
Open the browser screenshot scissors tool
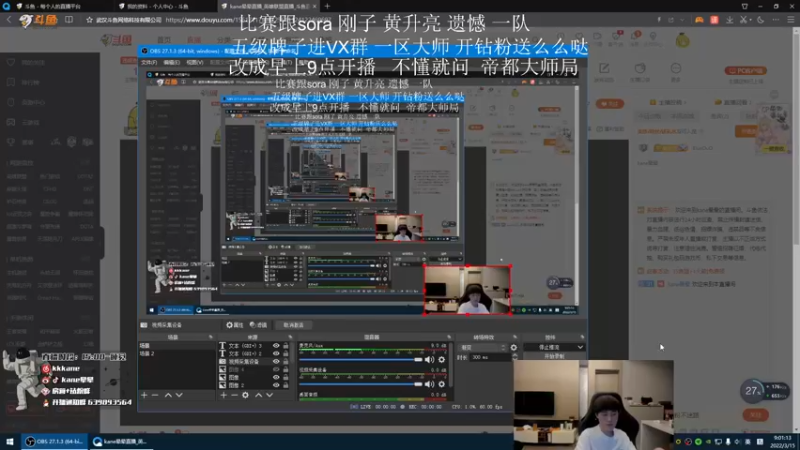744,20
